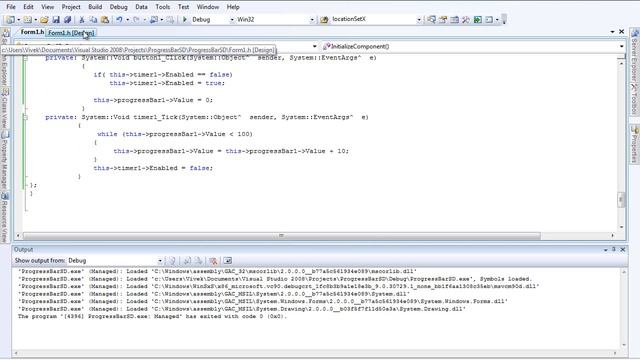Viewport: 640px width, 360px height.
Task: Go to Next Message in Output panel
Action: click(x=198, y=260)
